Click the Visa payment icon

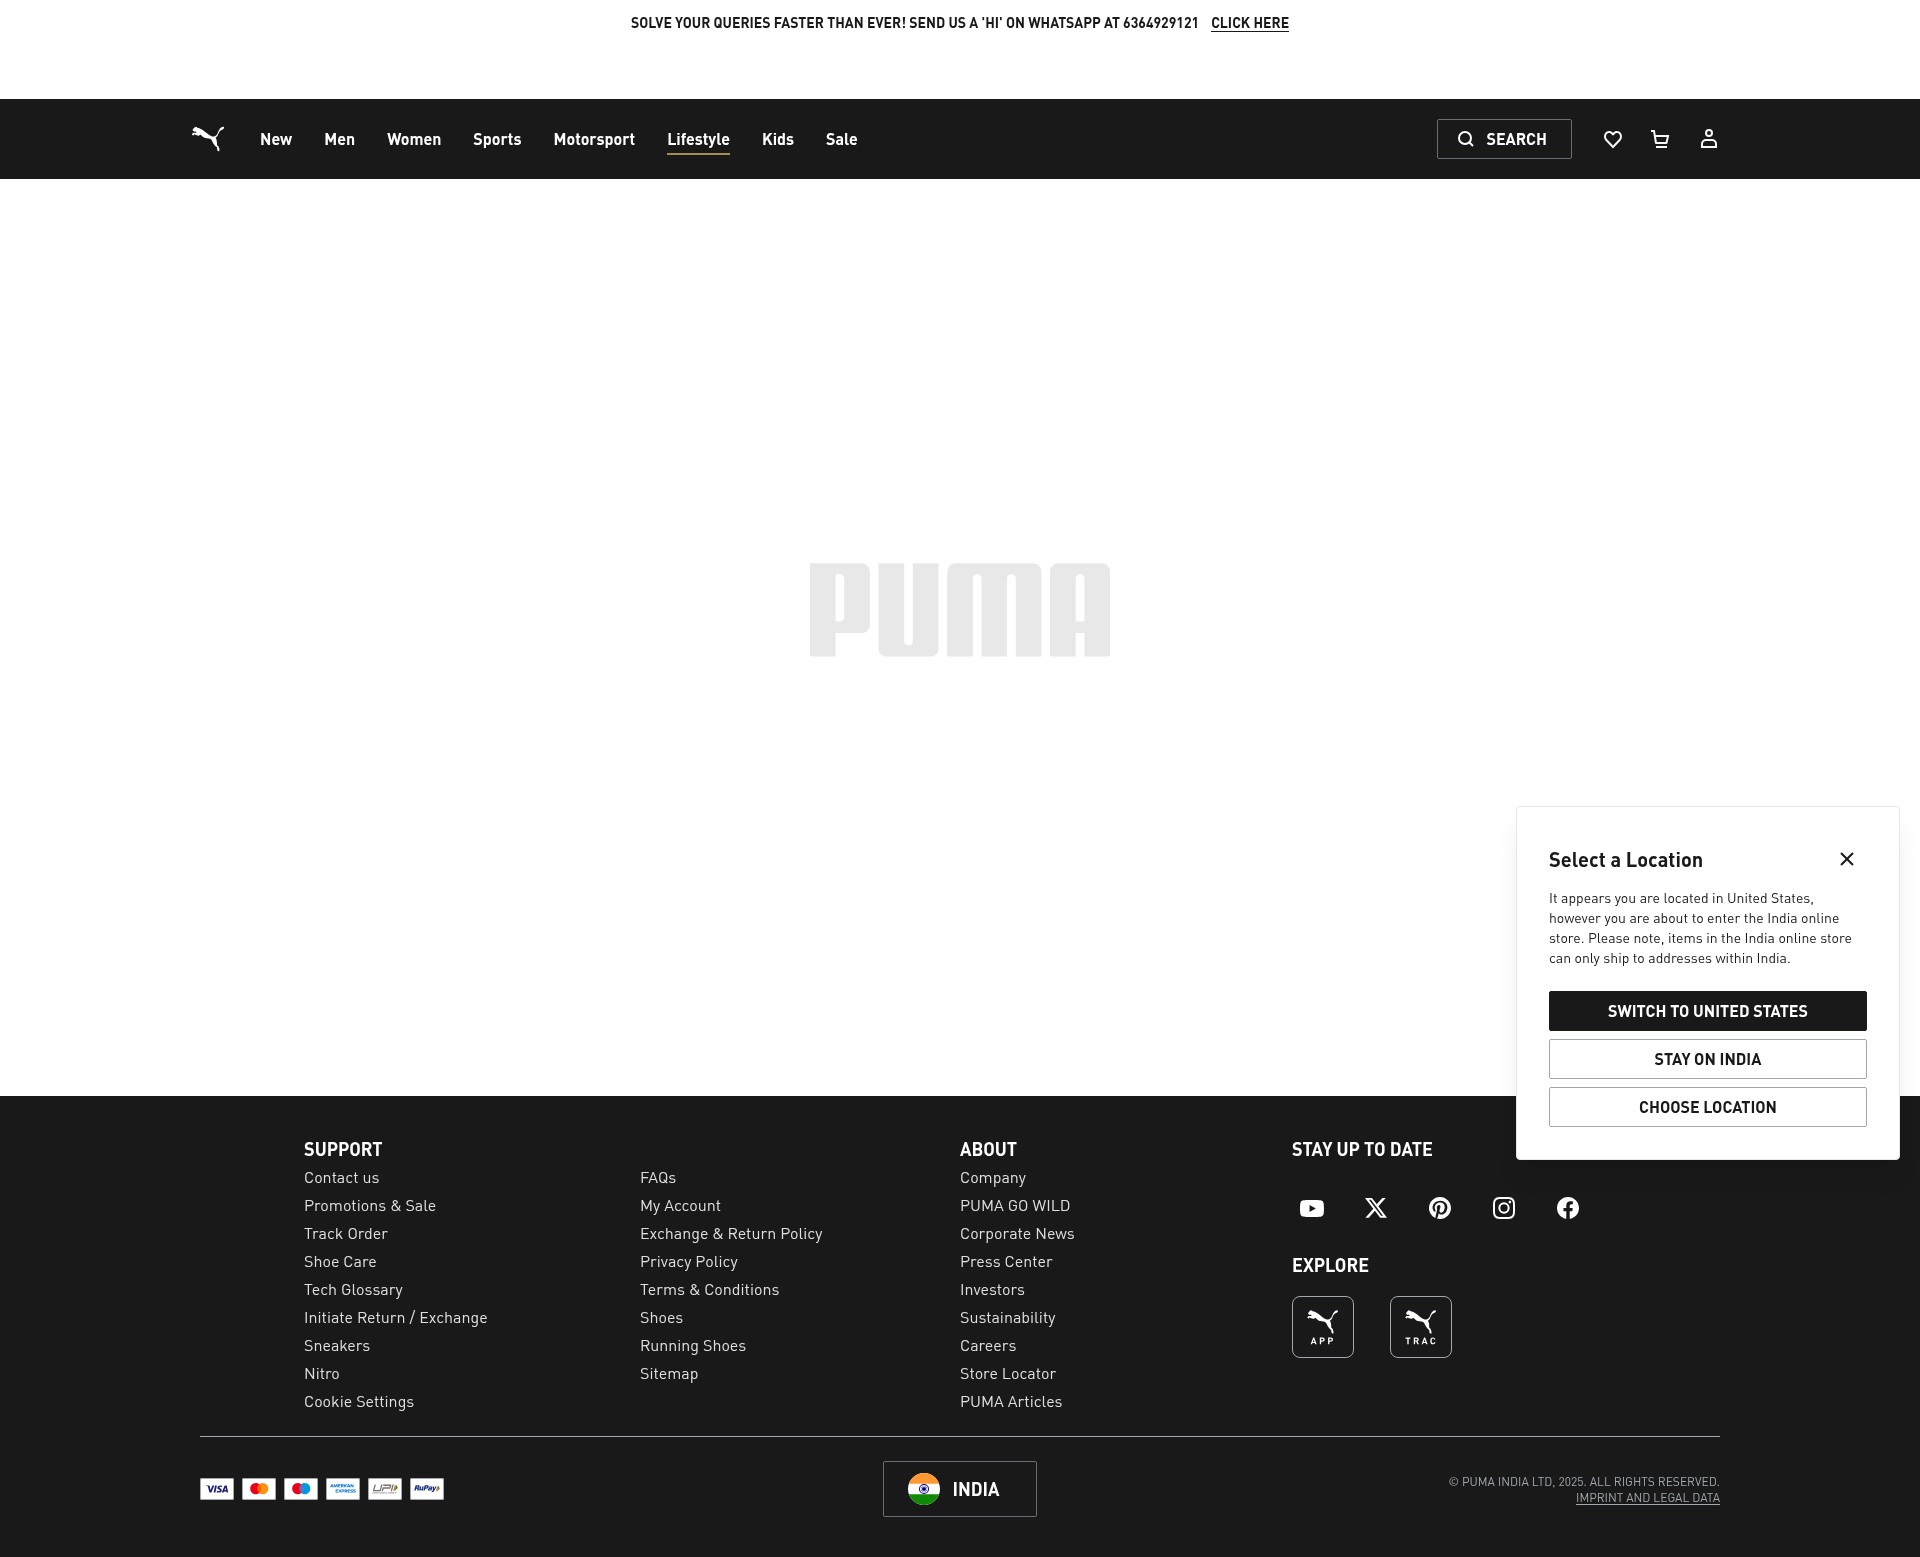(217, 1489)
